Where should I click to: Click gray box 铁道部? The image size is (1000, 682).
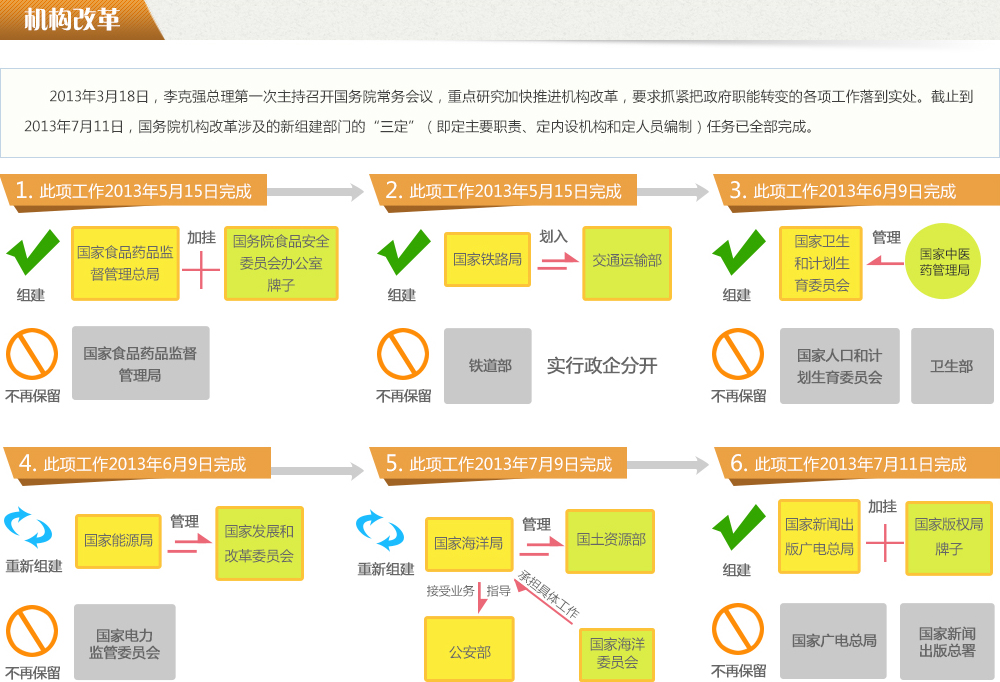tap(488, 366)
